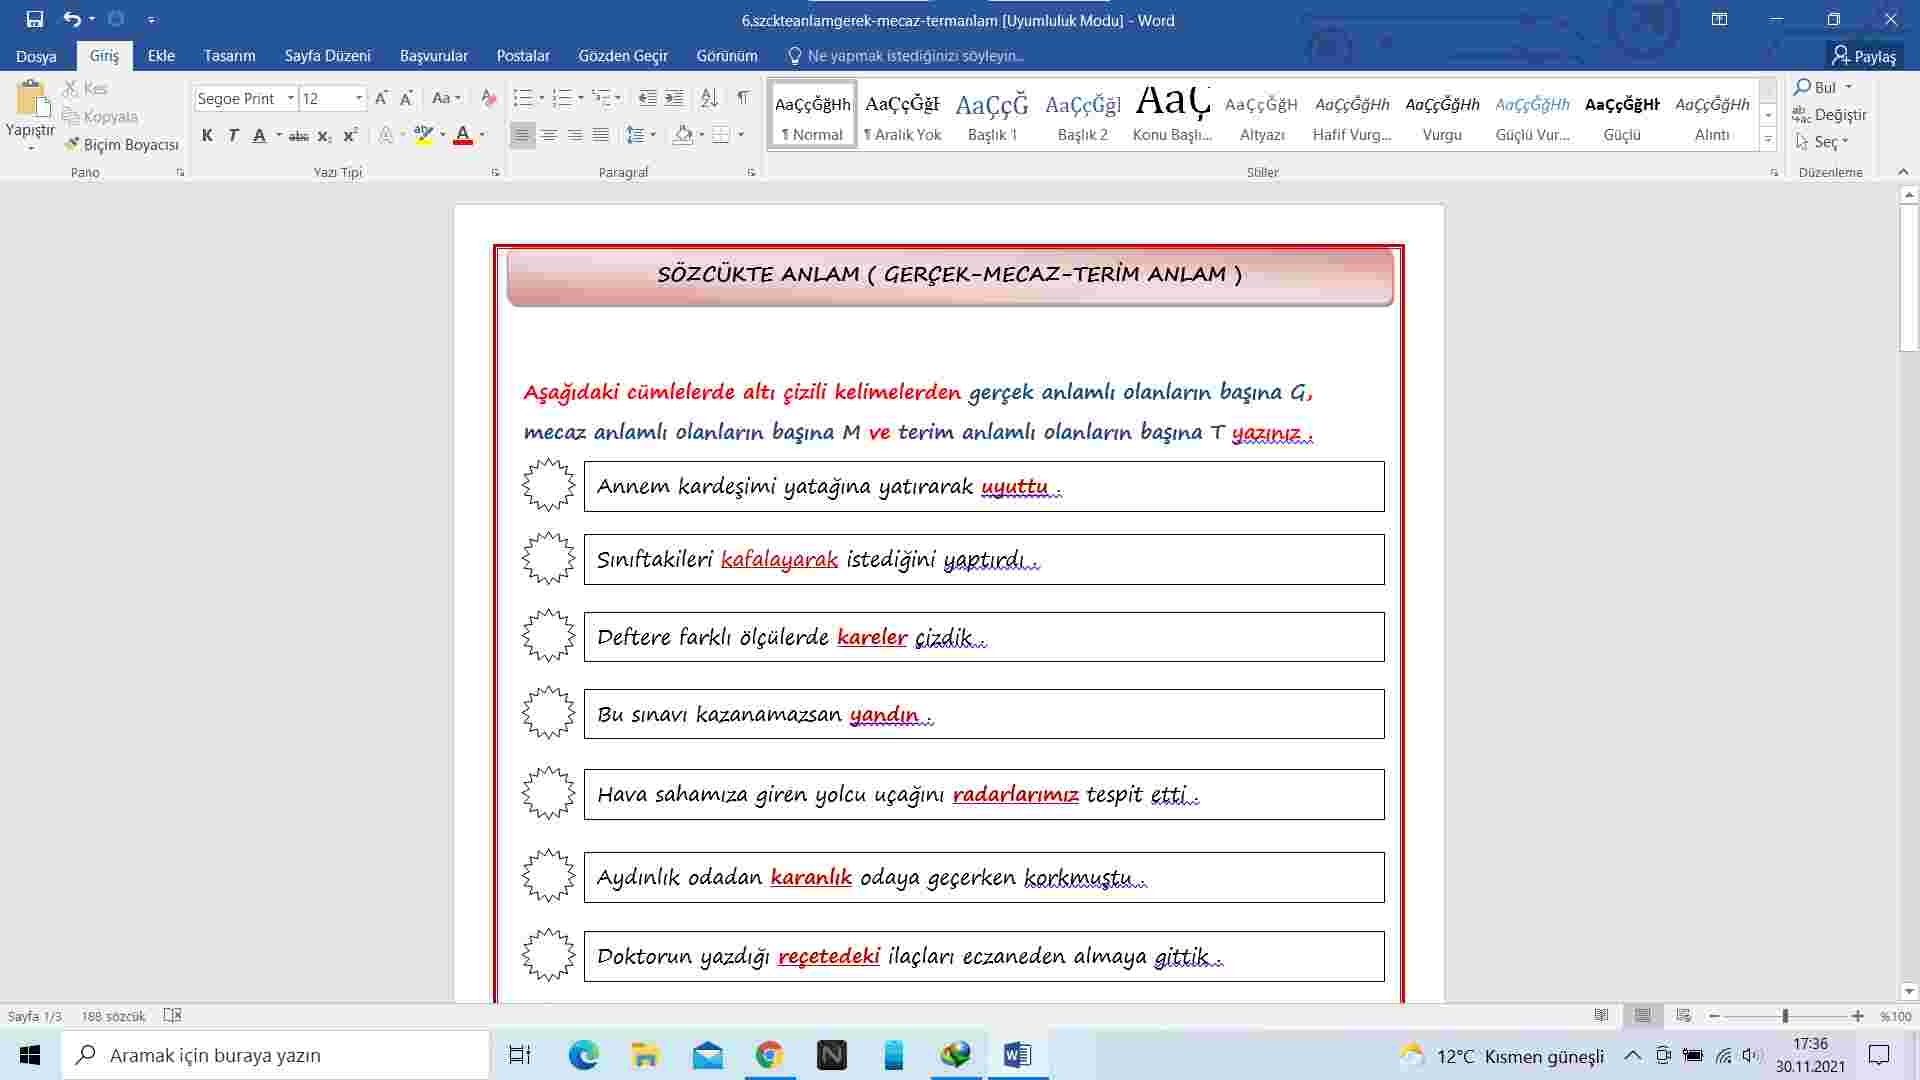
Task: Increase font size with grow font icon
Action: (x=381, y=98)
